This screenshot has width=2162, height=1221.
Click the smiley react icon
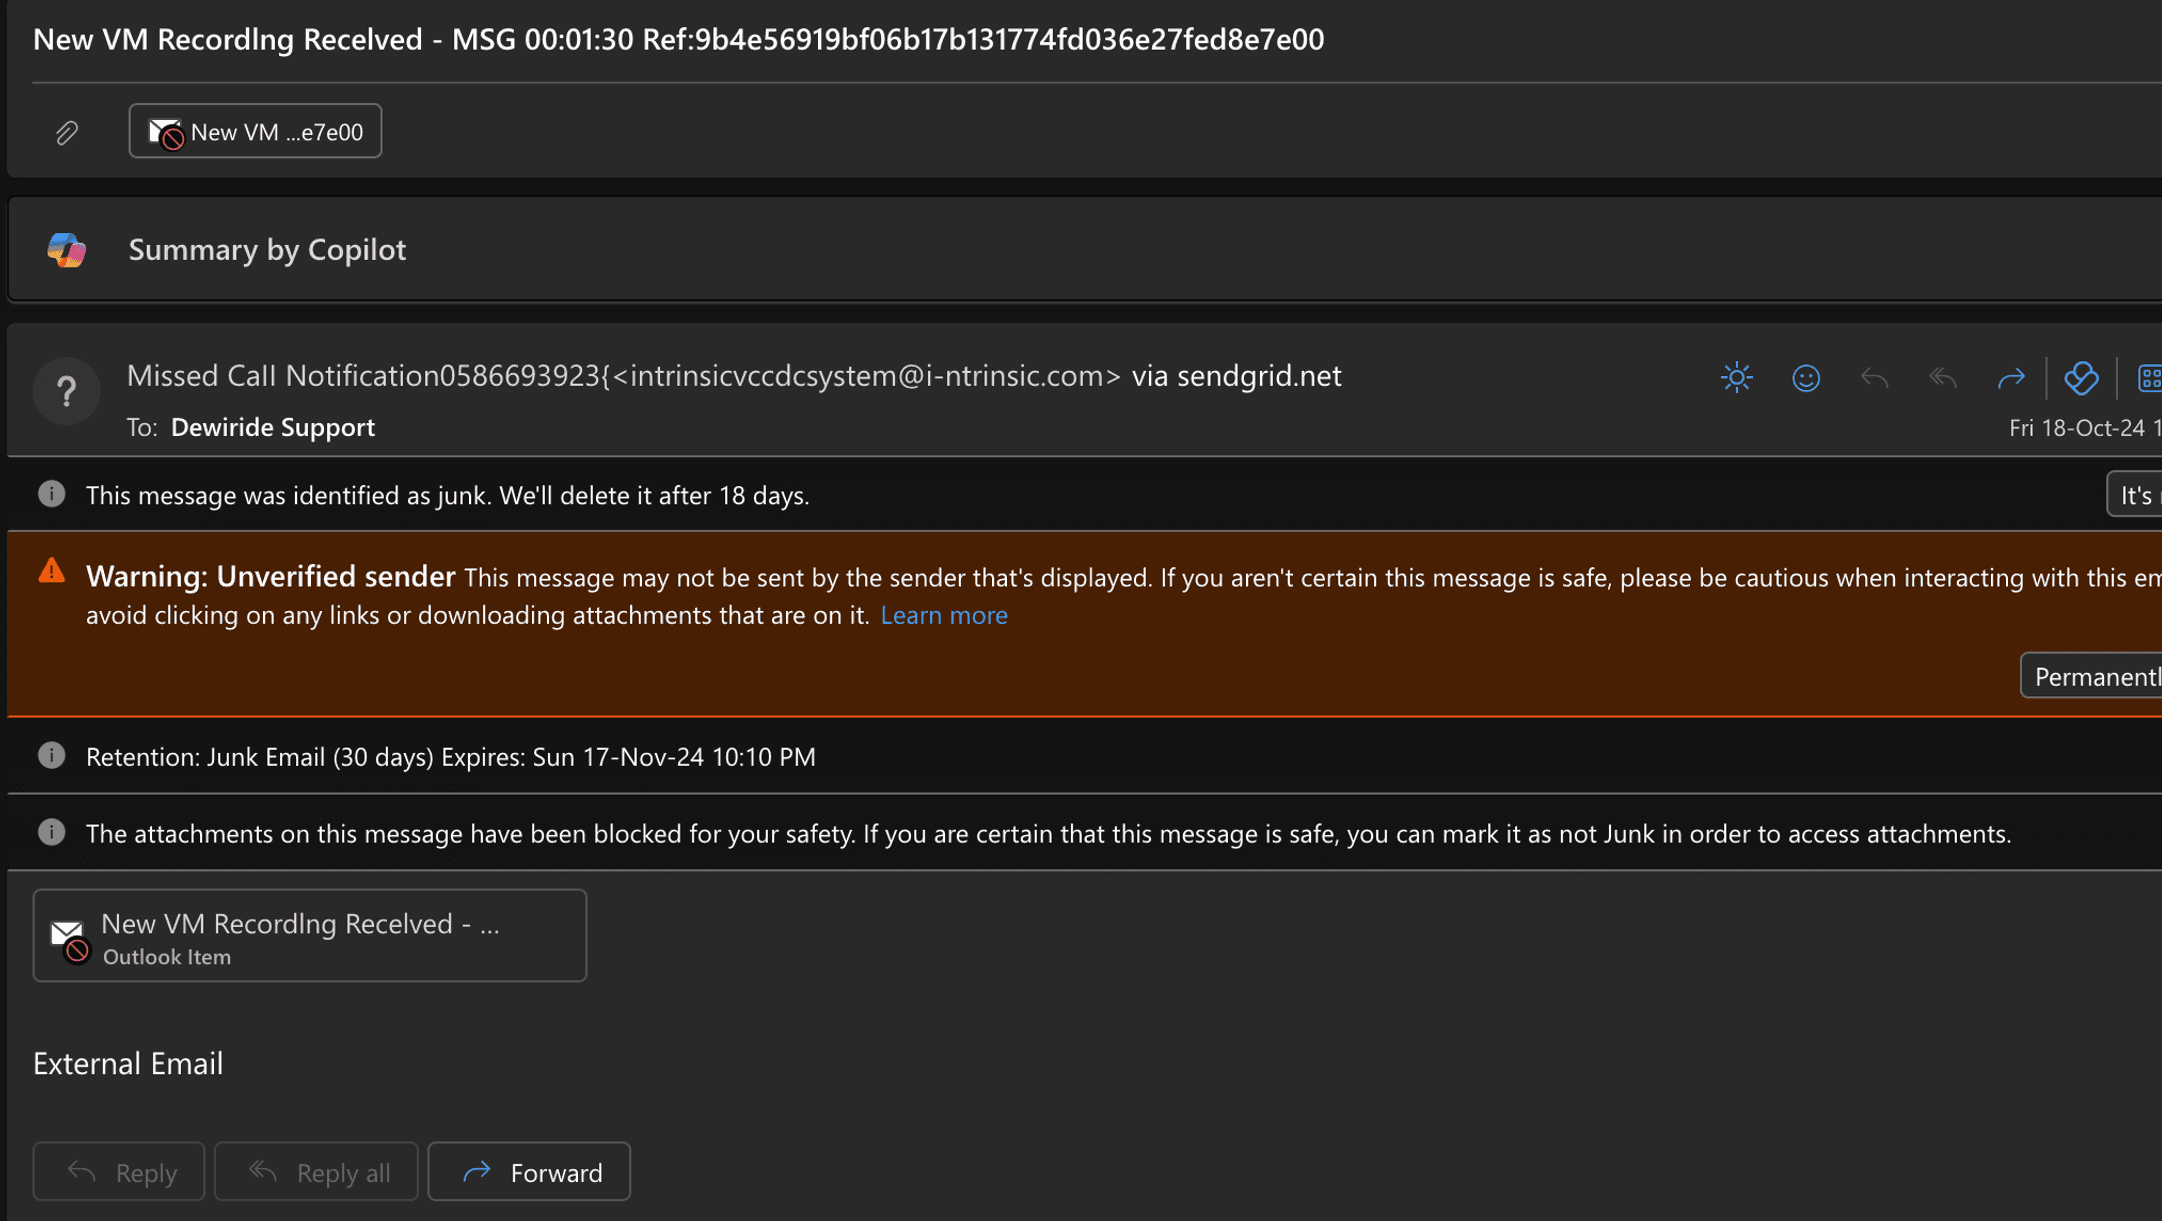pyautogui.click(x=1806, y=378)
